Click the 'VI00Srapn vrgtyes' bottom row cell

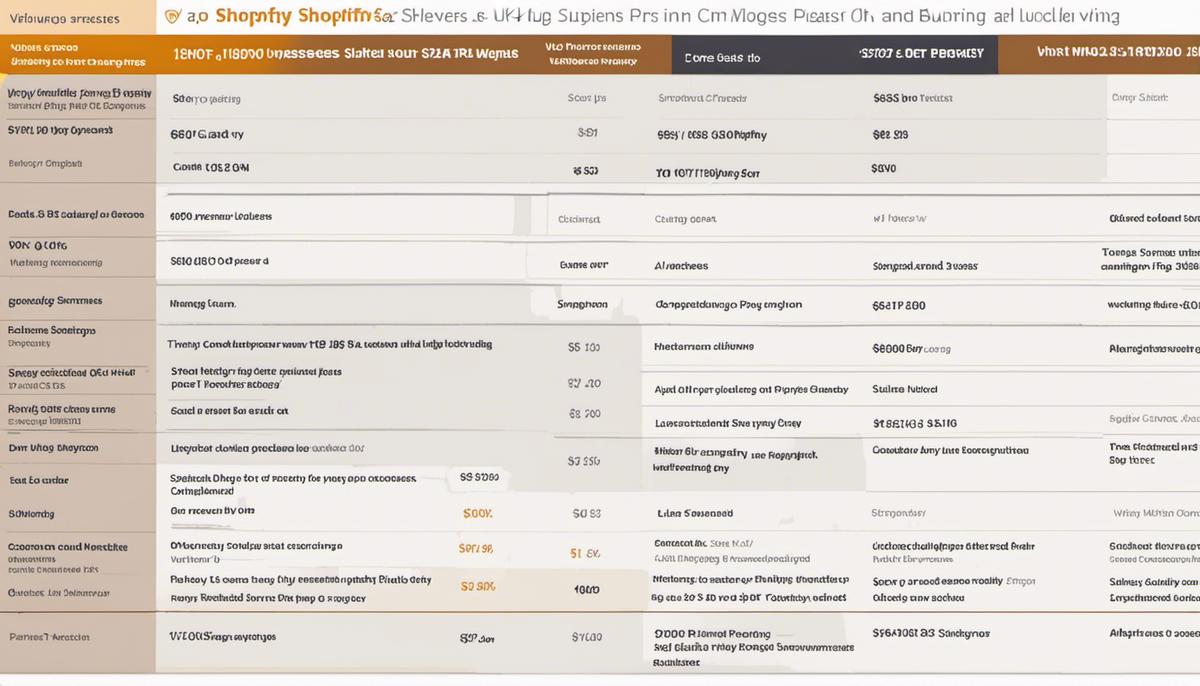[222, 636]
